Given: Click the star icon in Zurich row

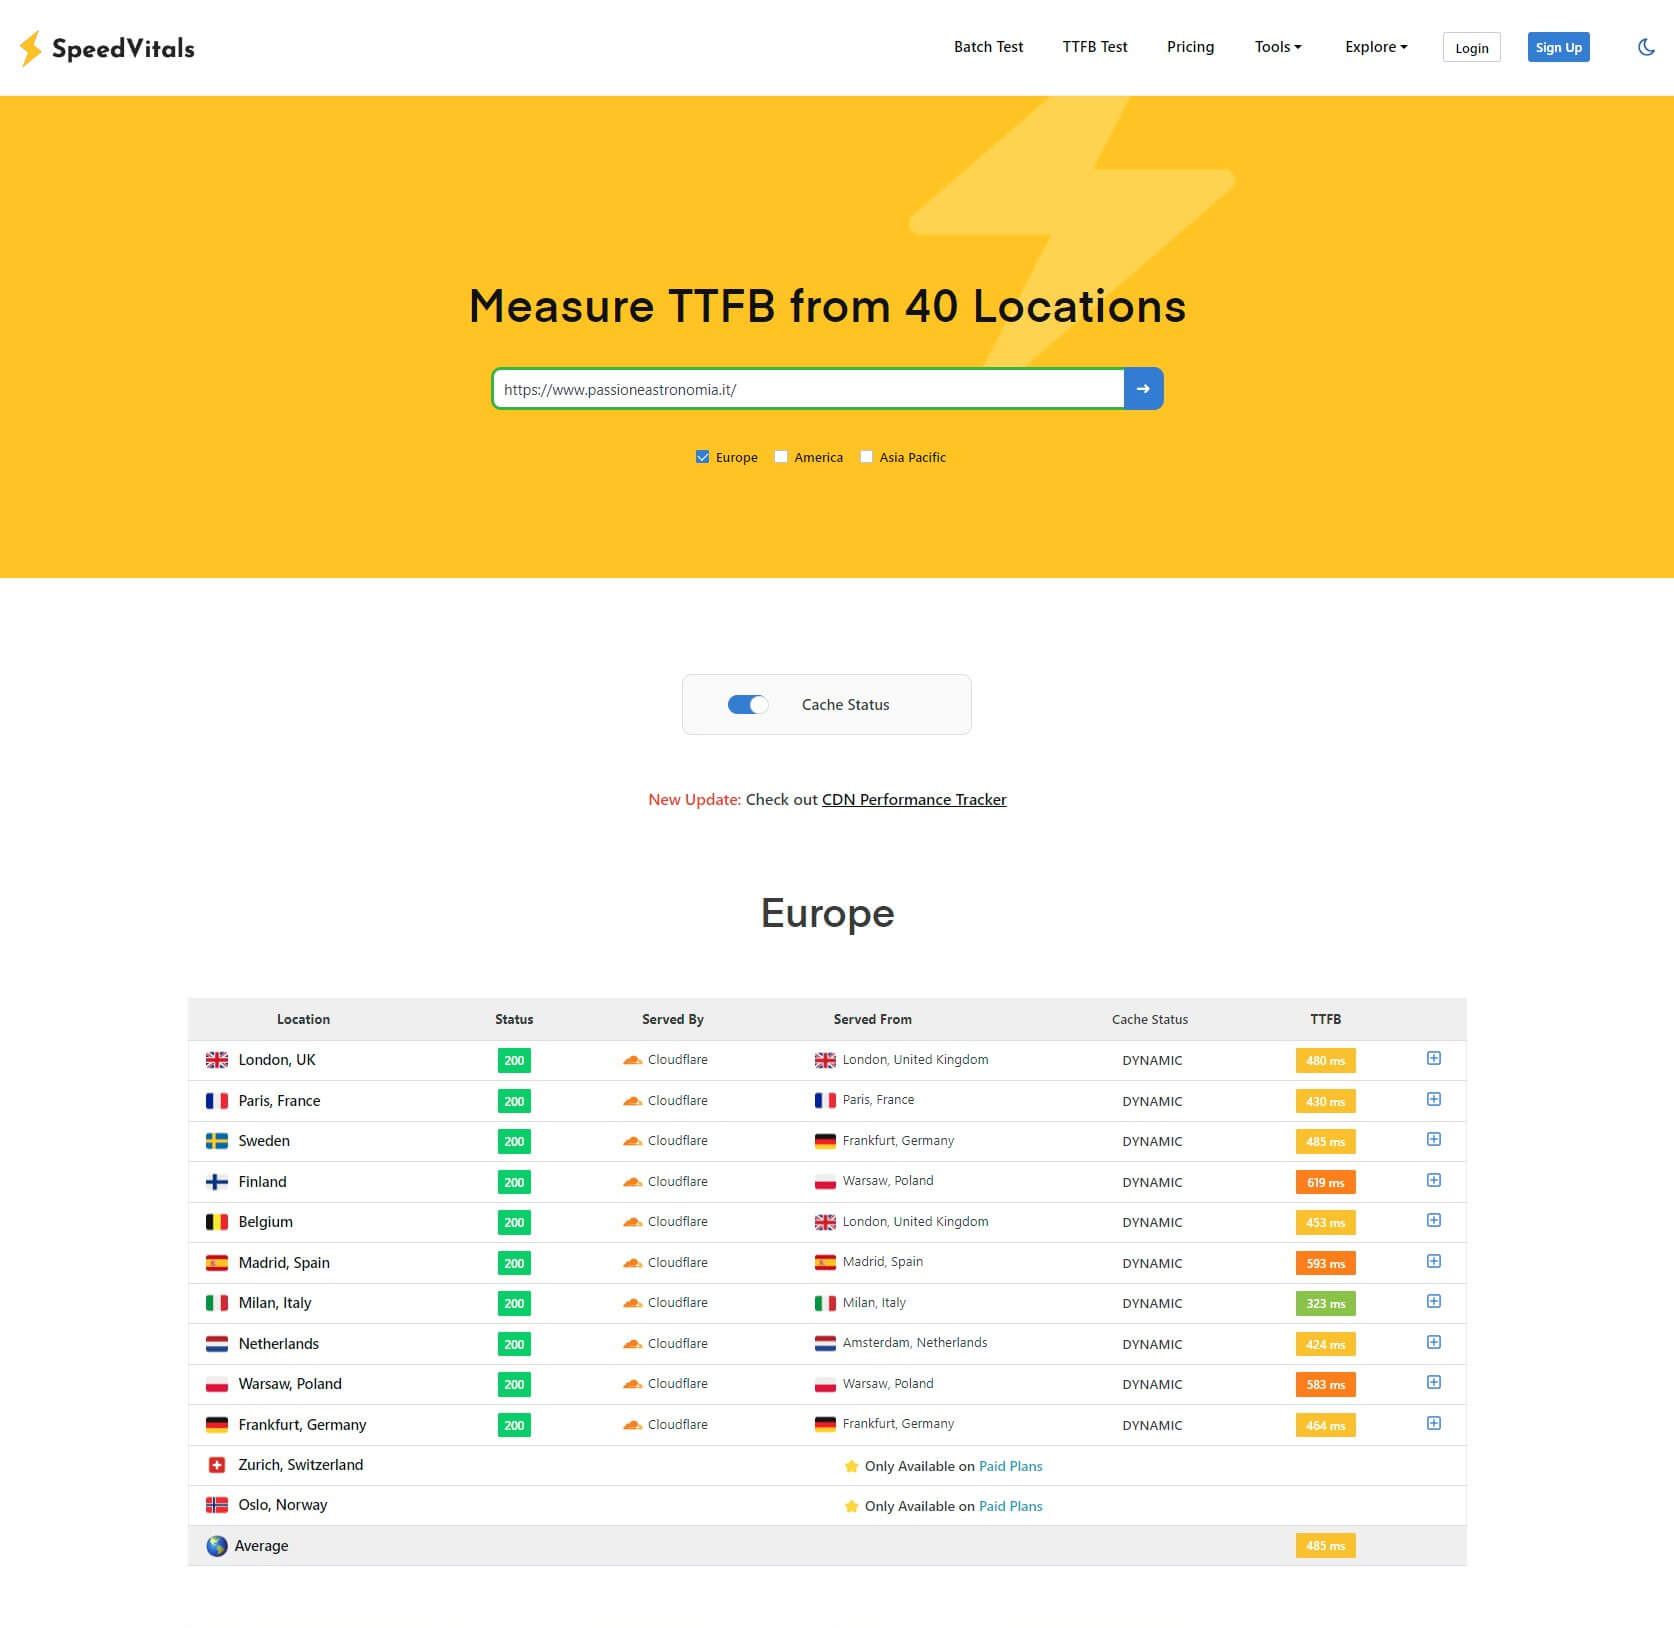Looking at the screenshot, I should click(x=851, y=1466).
